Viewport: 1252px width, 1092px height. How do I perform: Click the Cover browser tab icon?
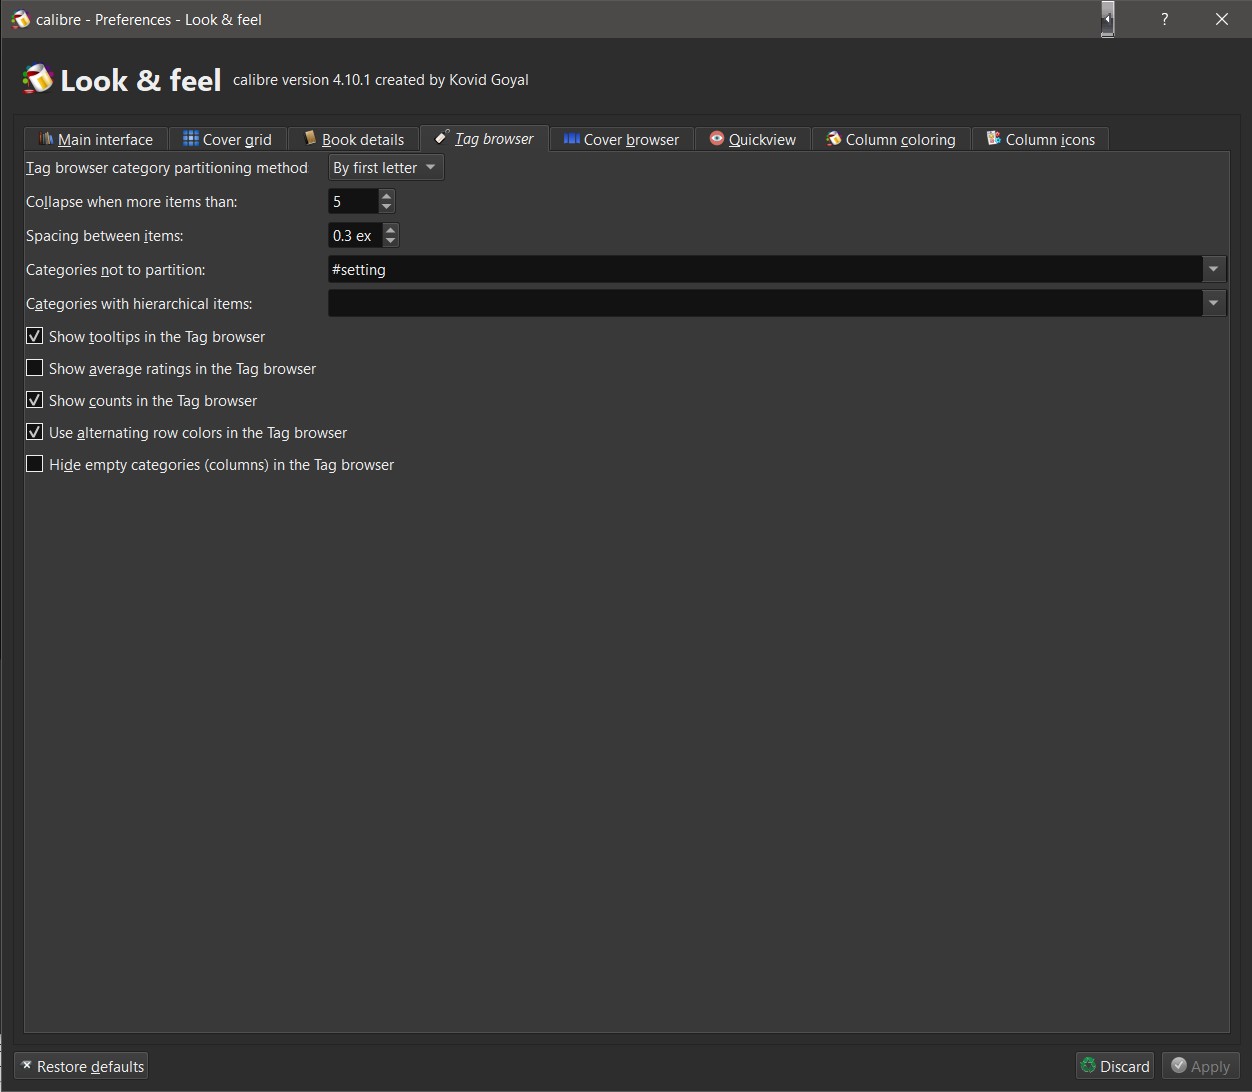coord(572,139)
